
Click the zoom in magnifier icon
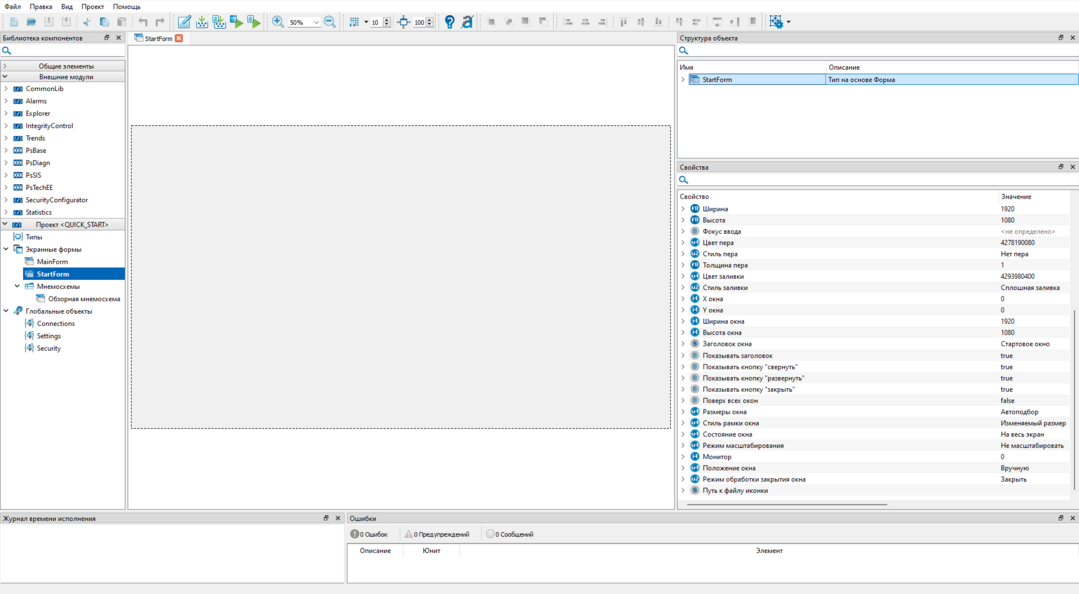click(278, 22)
